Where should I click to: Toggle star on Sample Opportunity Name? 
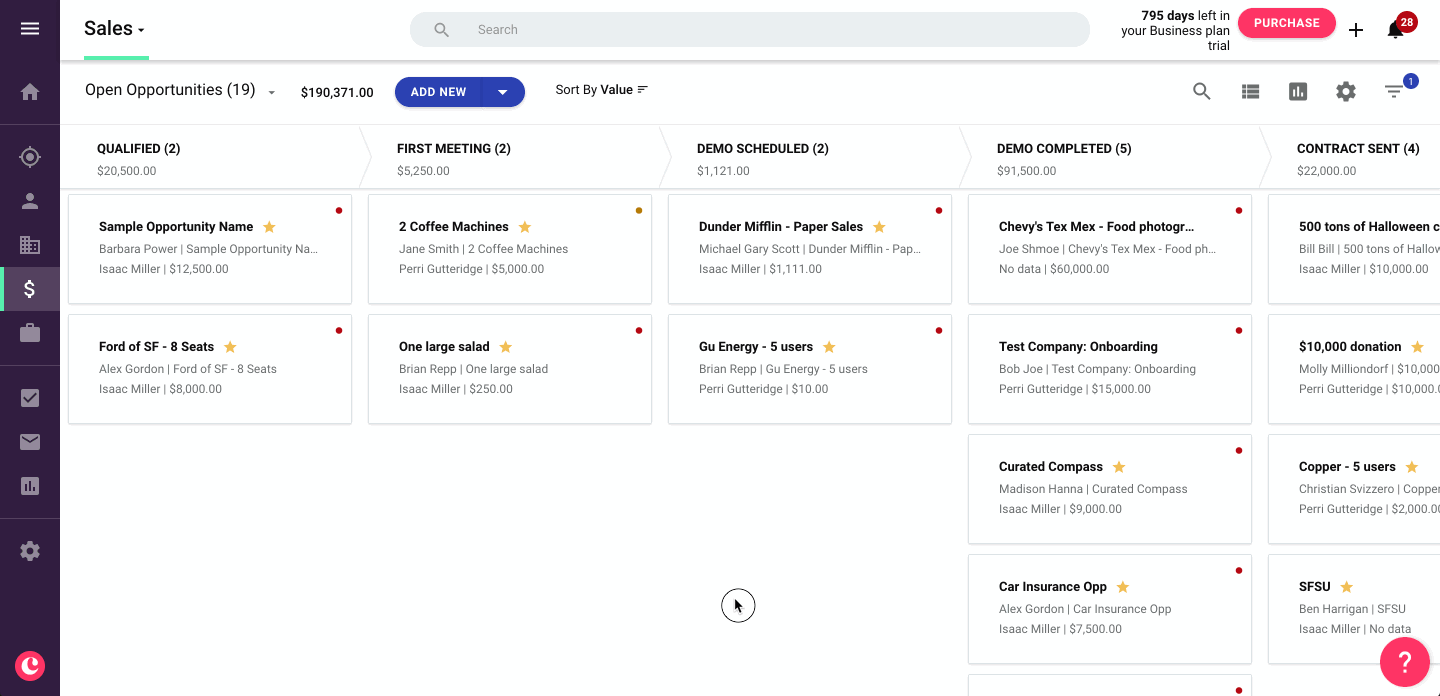[269, 227]
